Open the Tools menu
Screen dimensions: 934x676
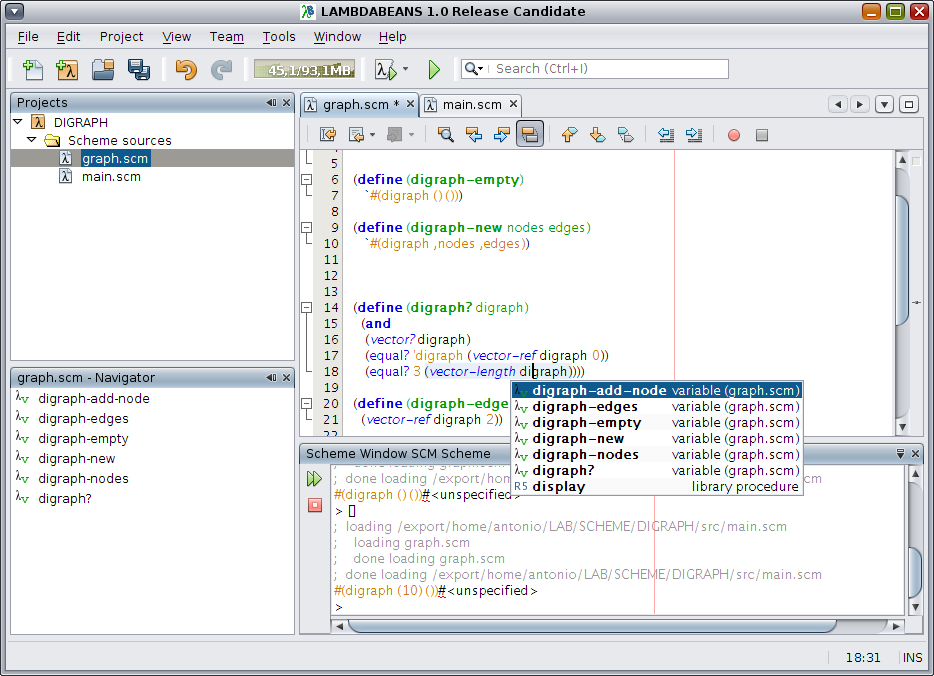pyautogui.click(x=279, y=37)
